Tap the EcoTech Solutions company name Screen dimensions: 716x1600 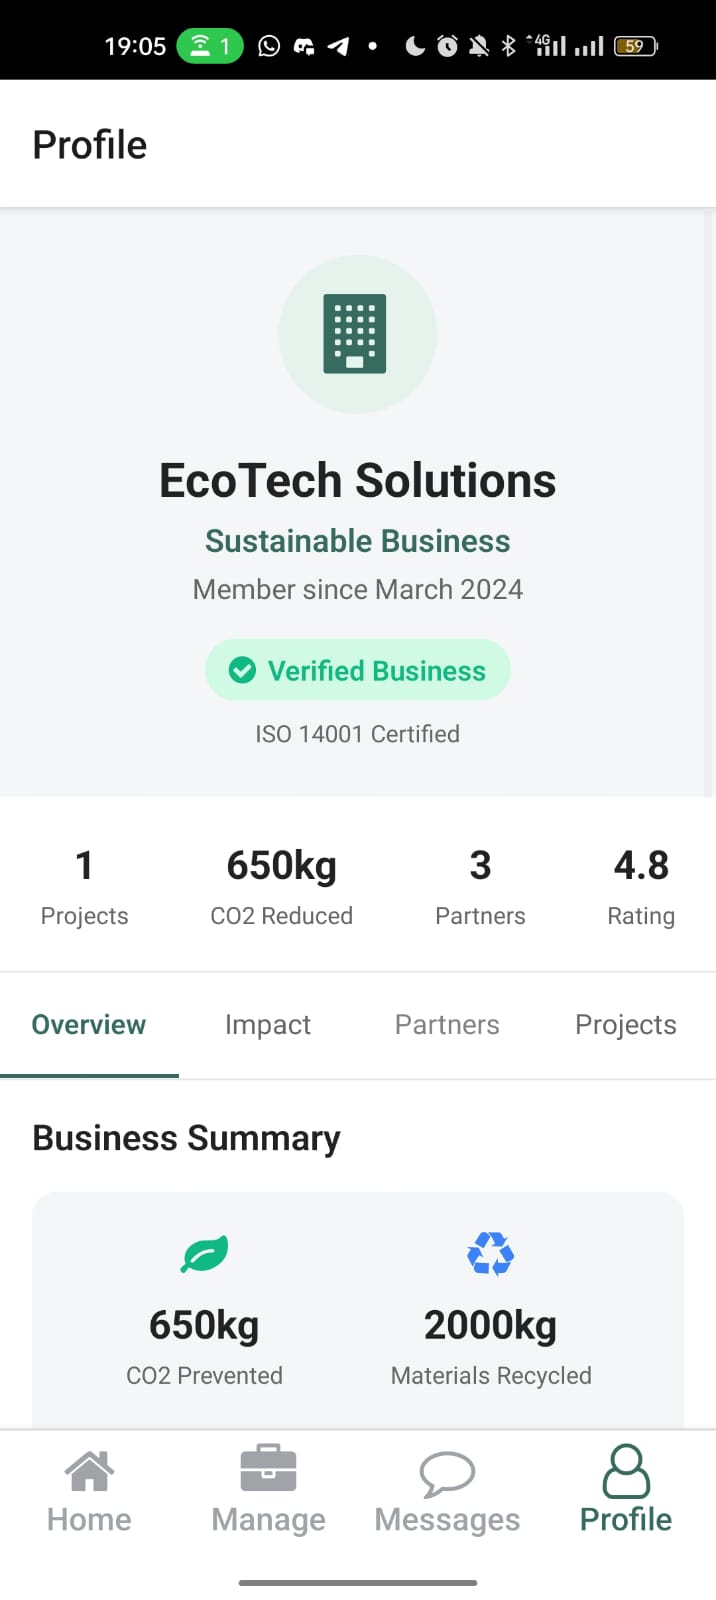[x=357, y=481]
